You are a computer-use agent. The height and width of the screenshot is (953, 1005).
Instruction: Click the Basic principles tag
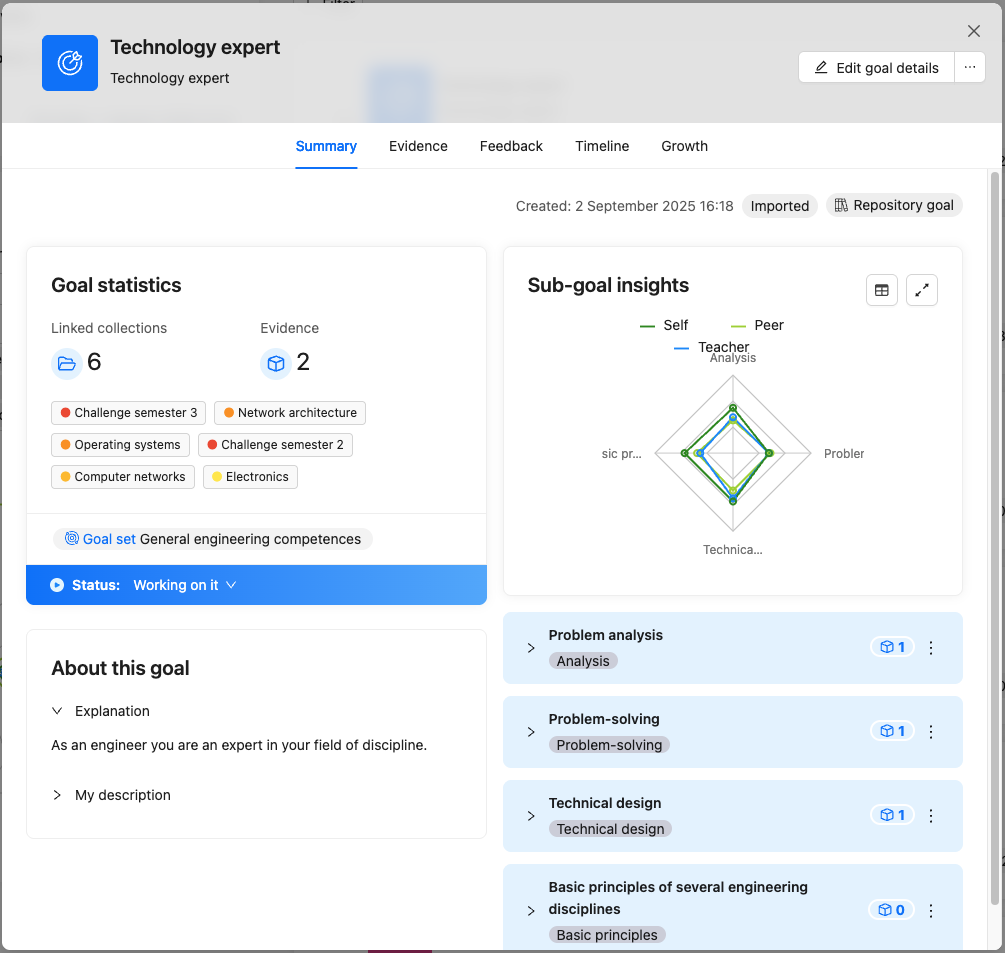pos(607,935)
